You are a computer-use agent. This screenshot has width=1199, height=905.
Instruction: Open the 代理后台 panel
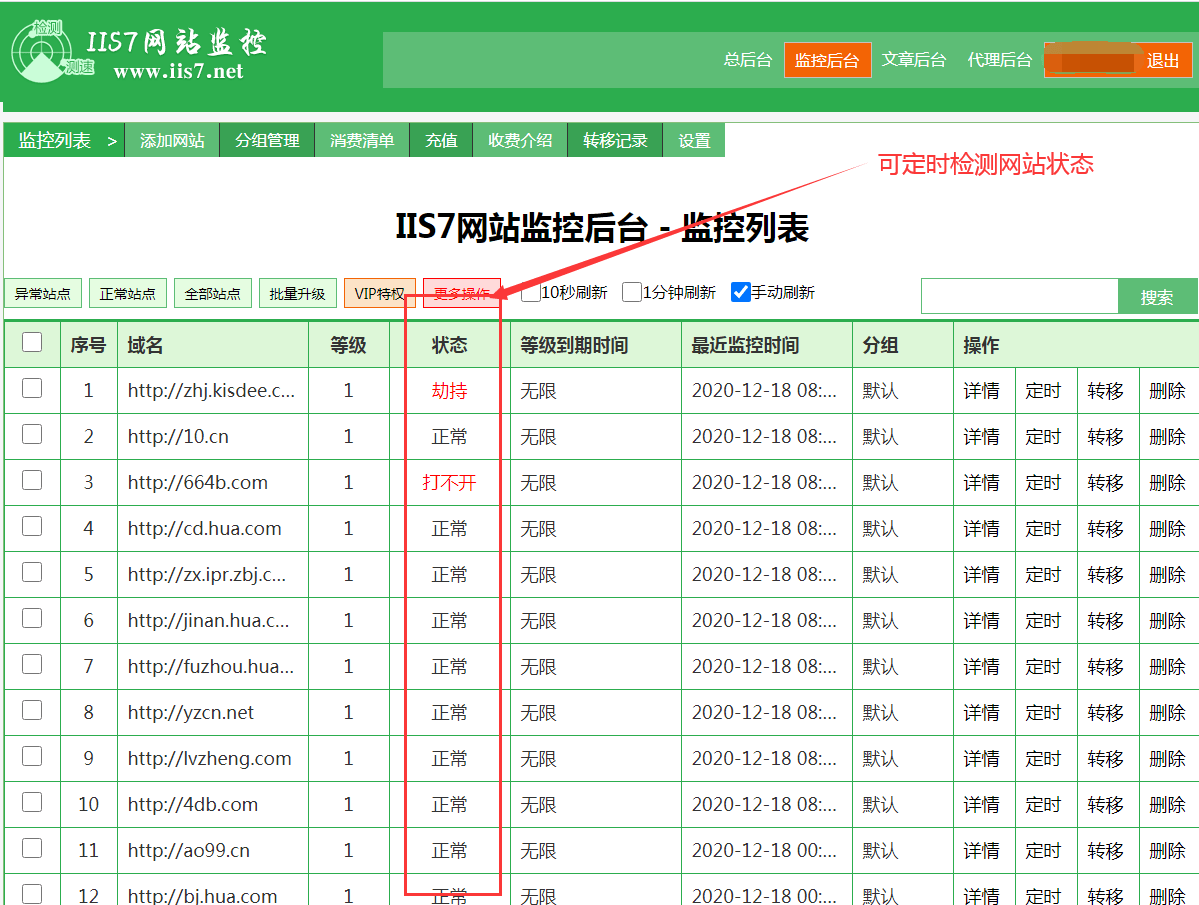pos(999,60)
